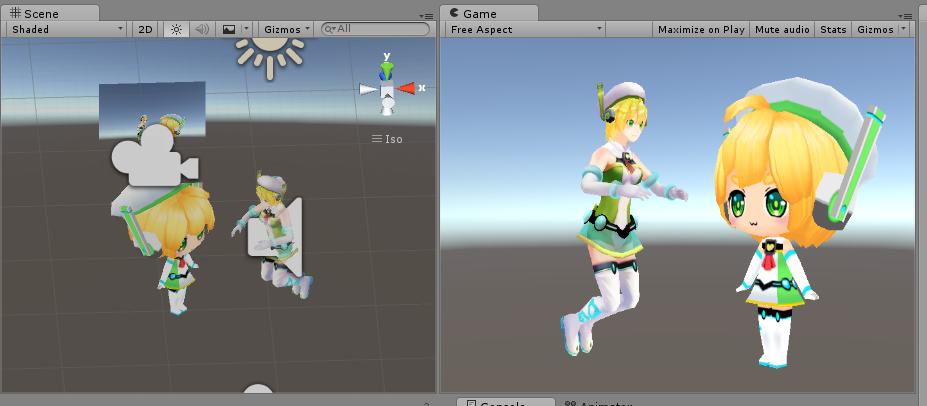Open scene effects dropdown arrow
The image size is (927, 406).
pyautogui.click(x=247, y=29)
